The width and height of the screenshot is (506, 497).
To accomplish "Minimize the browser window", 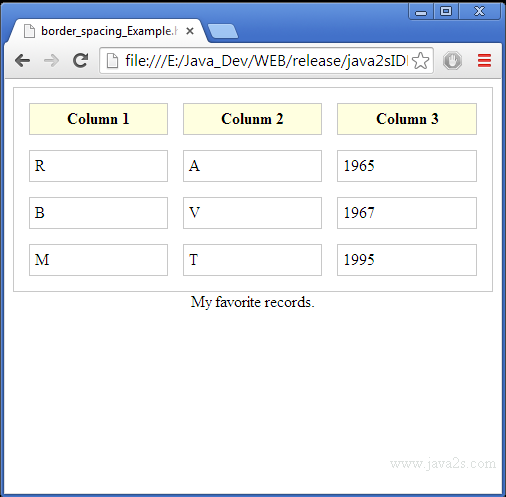I will click(x=421, y=12).
